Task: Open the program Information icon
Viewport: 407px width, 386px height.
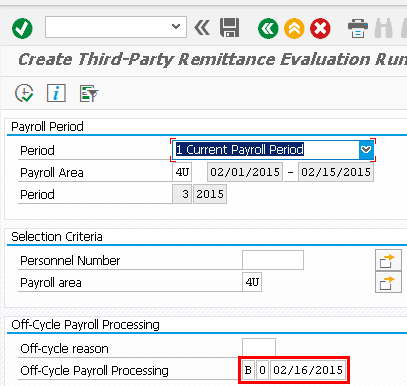Action: click(56, 93)
